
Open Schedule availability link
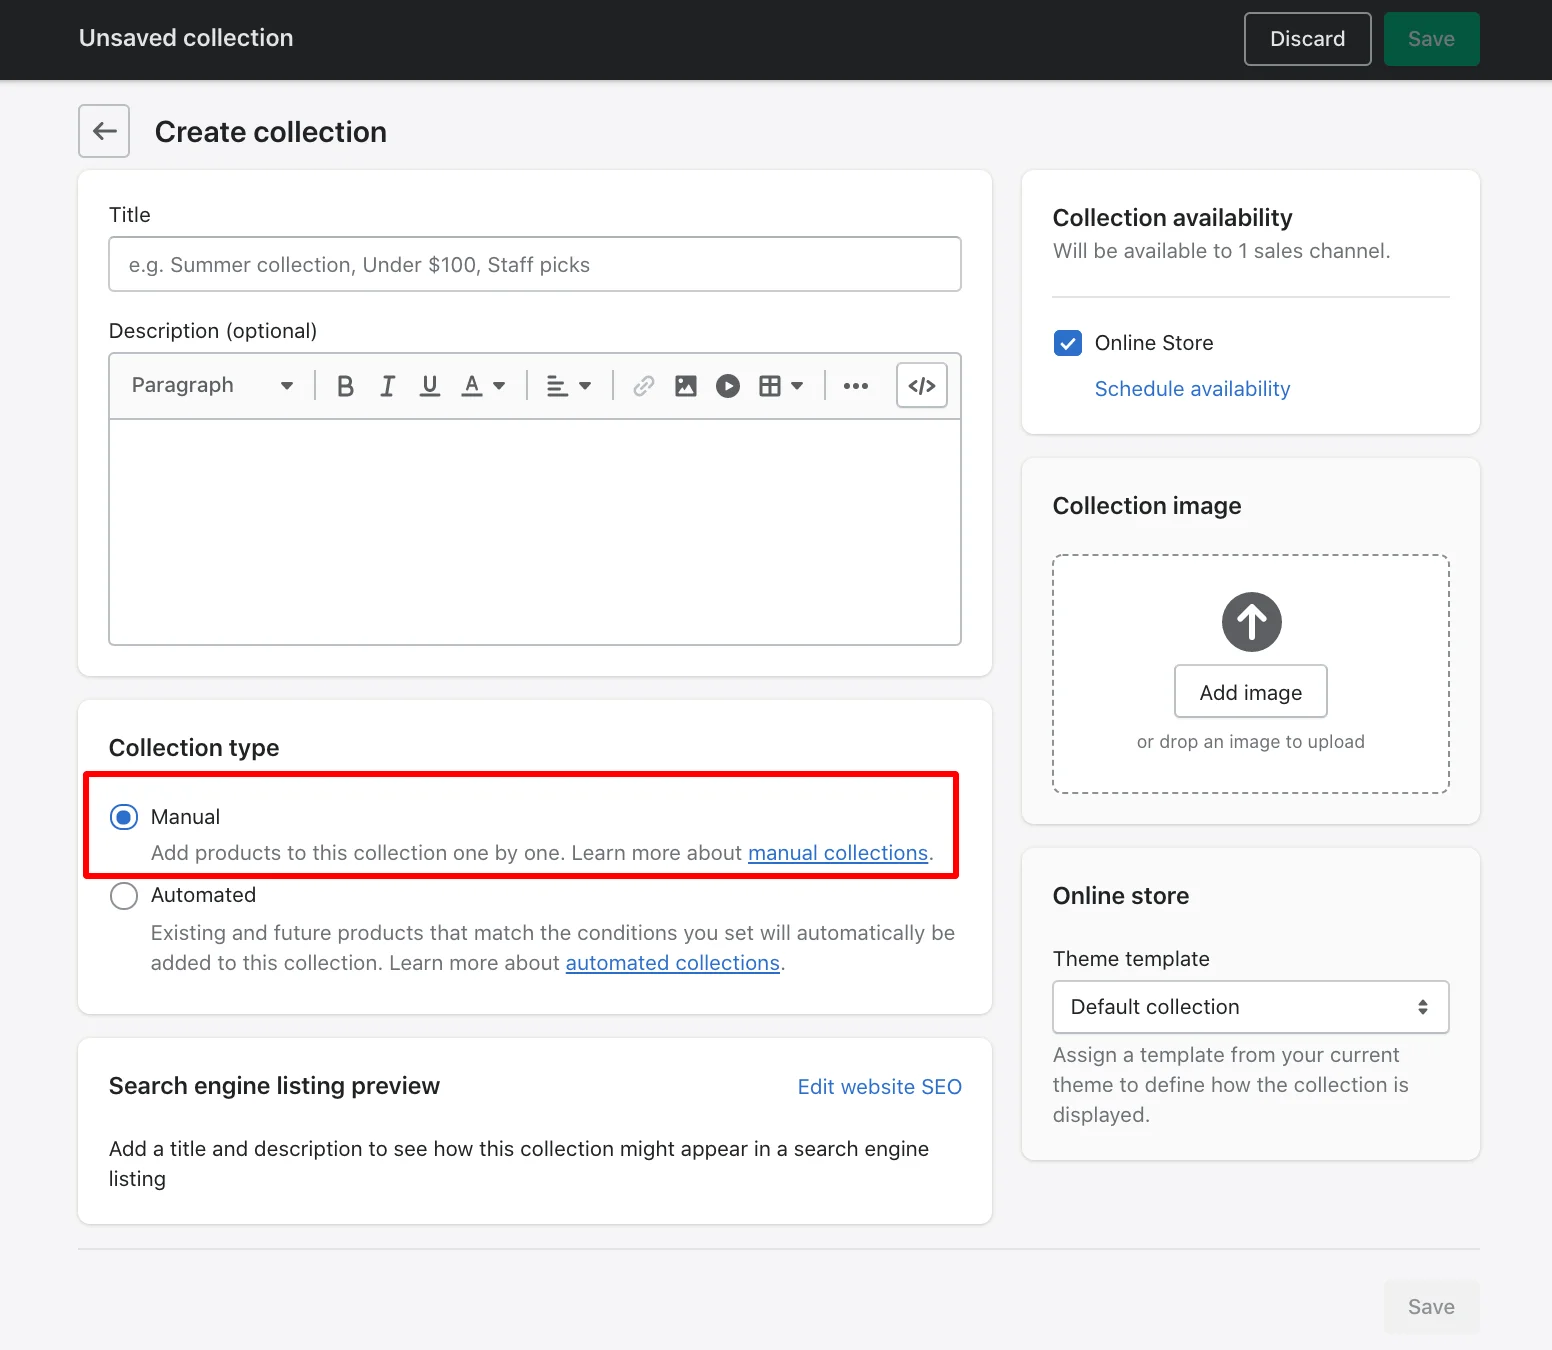pos(1192,389)
